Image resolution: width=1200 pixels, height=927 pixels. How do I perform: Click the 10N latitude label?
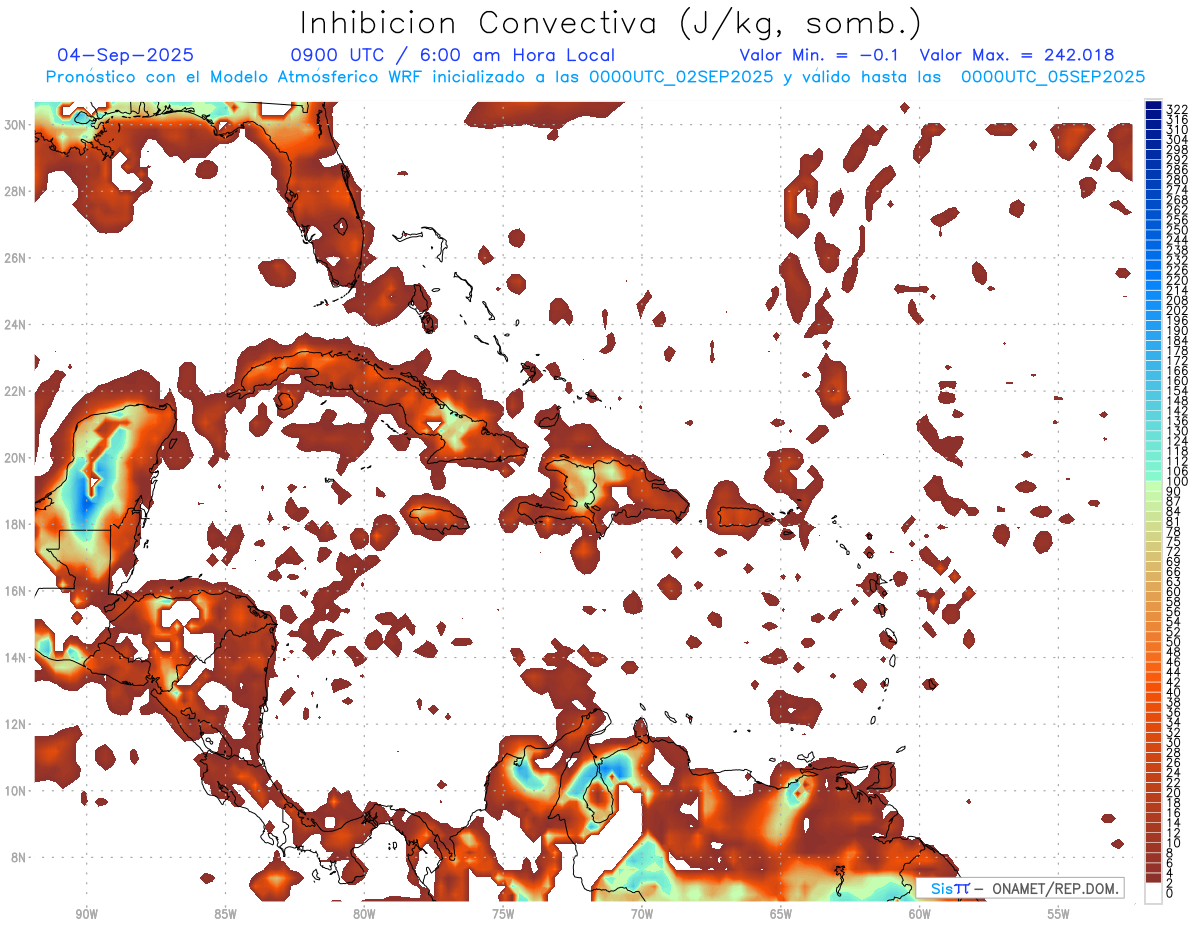(17, 791)
